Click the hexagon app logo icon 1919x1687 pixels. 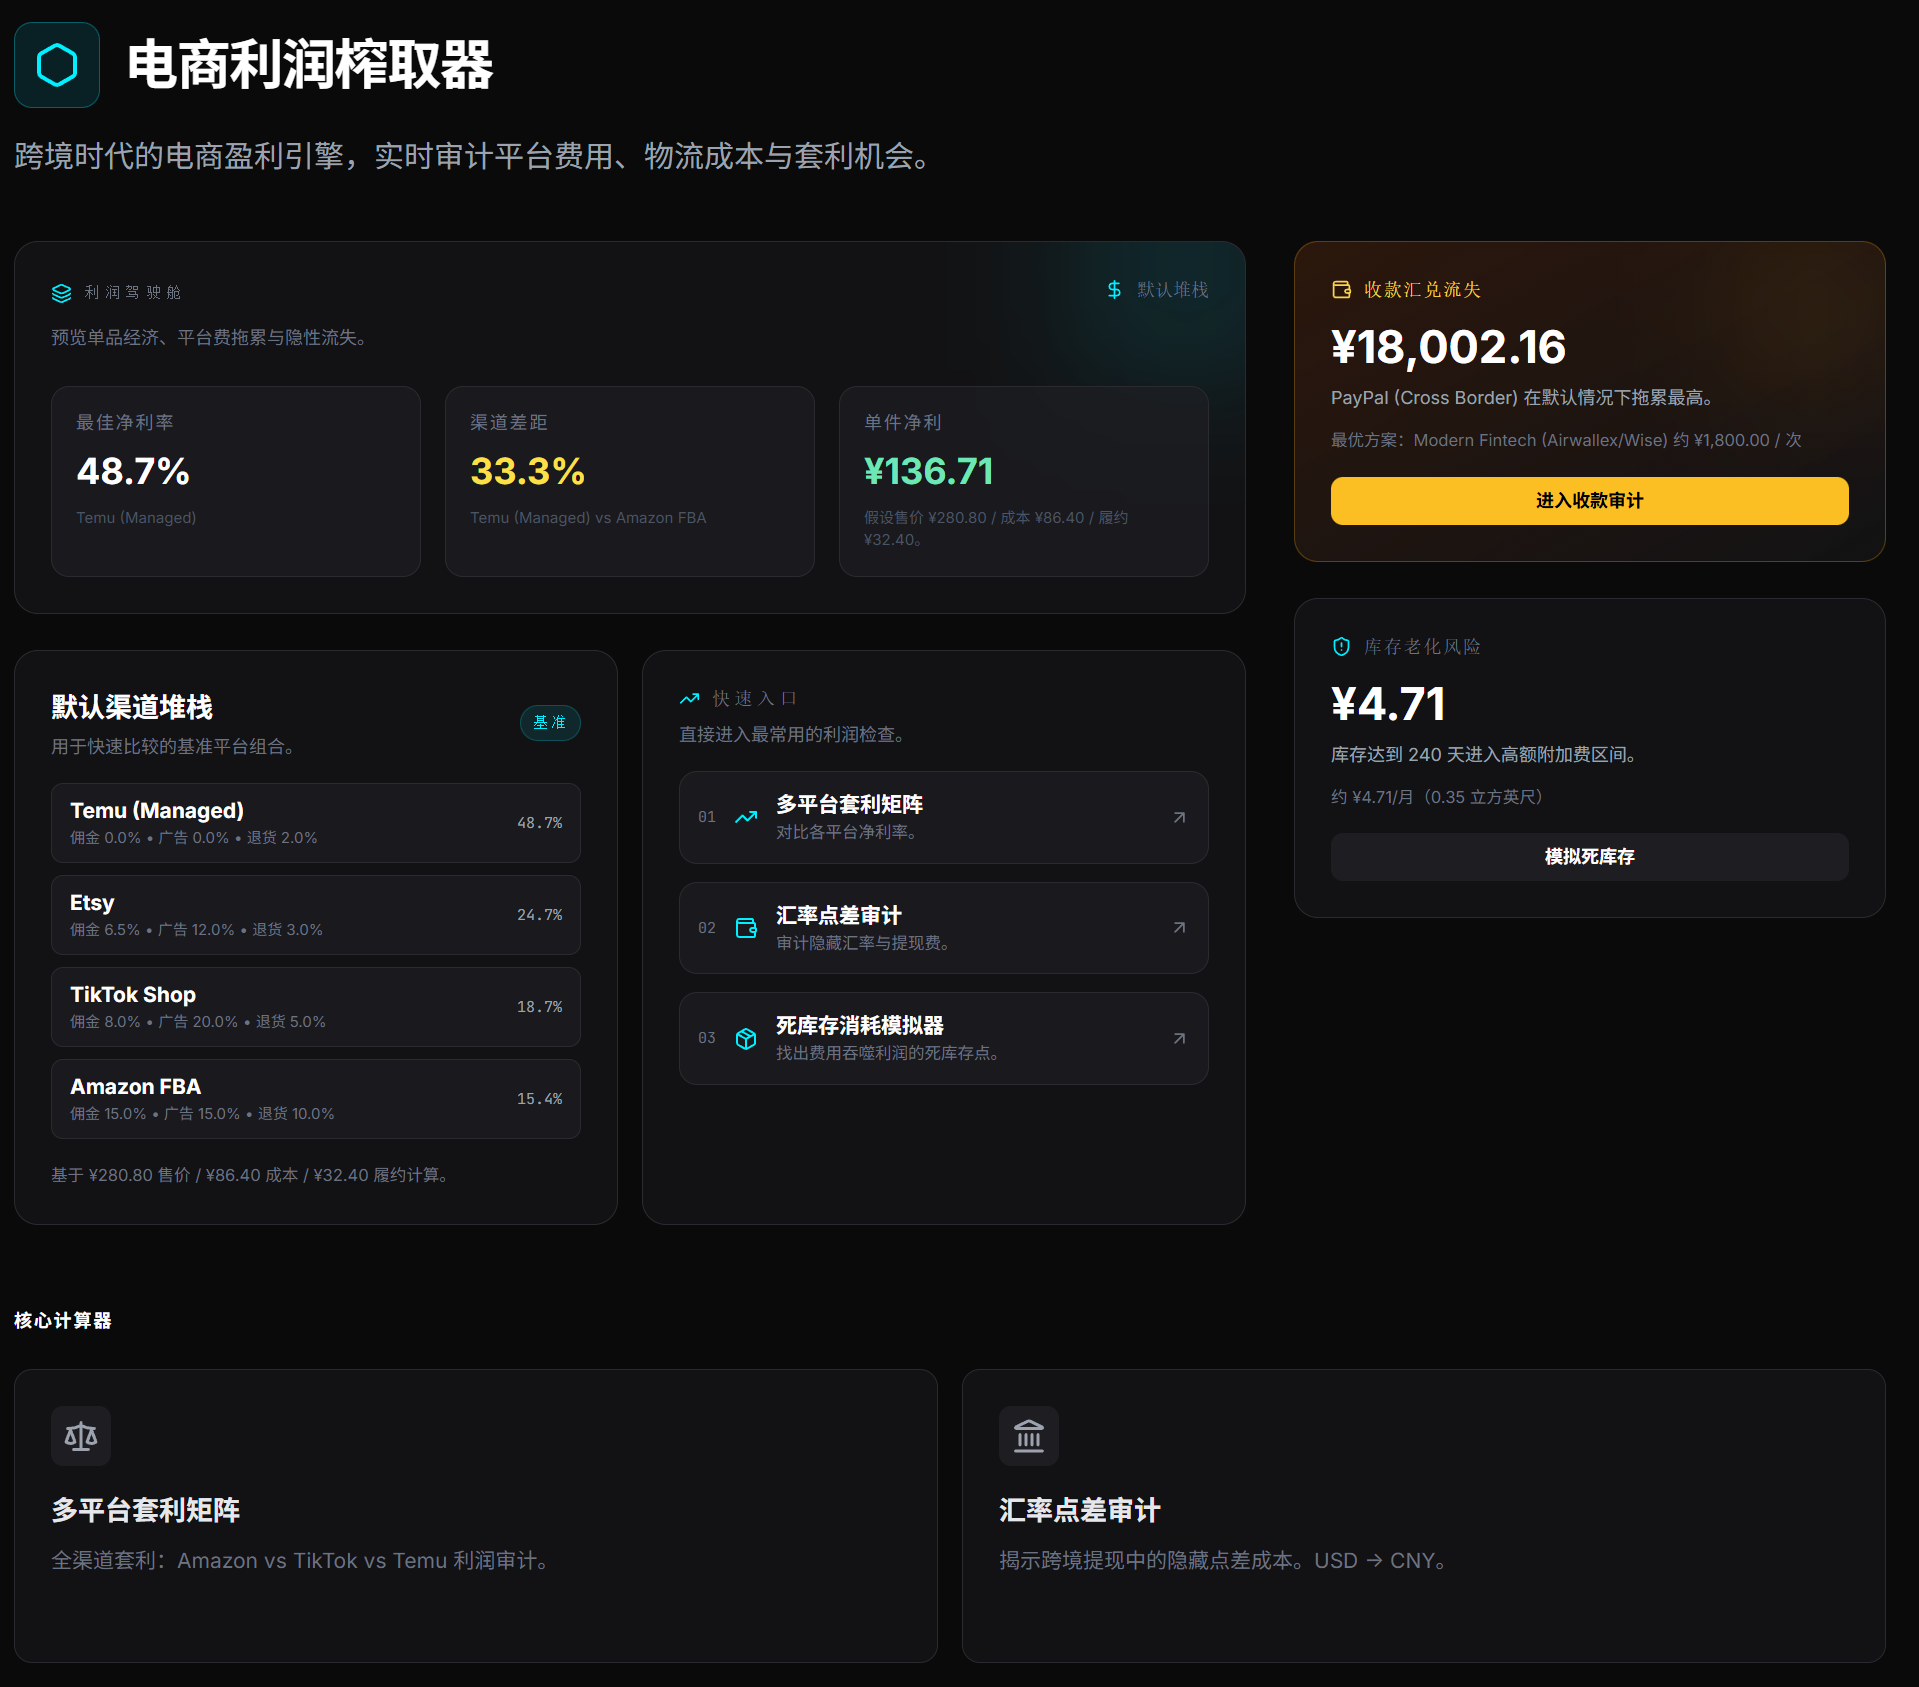57,65
